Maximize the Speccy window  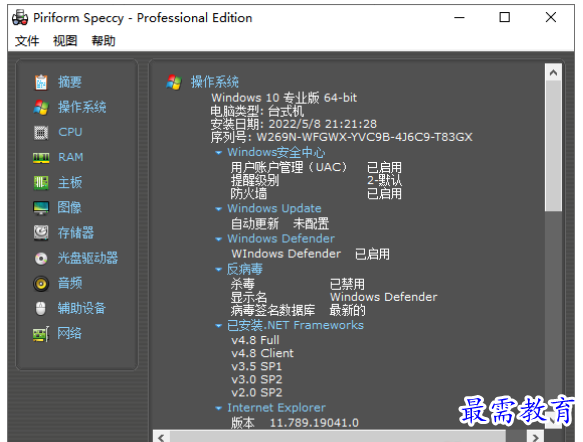[505, 17]
